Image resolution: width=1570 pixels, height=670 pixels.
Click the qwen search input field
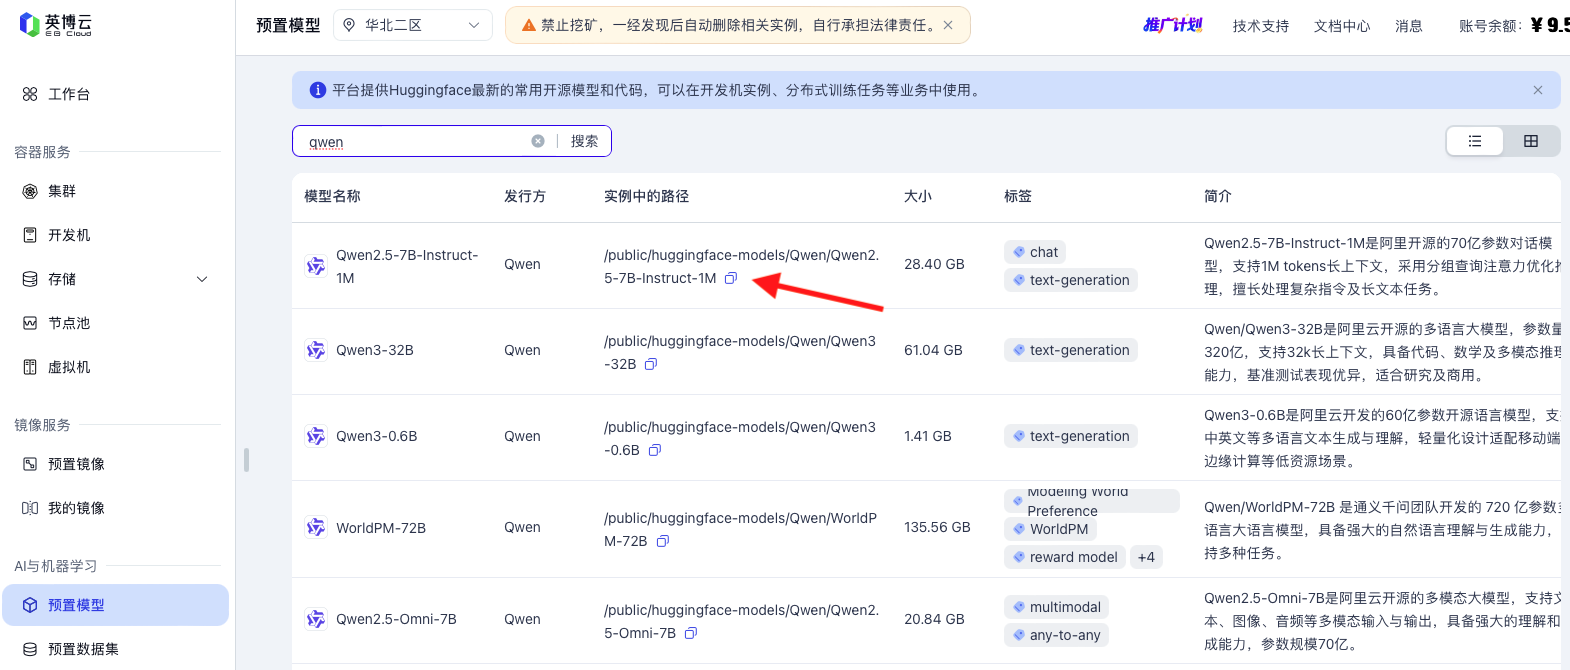click(415, 142)
